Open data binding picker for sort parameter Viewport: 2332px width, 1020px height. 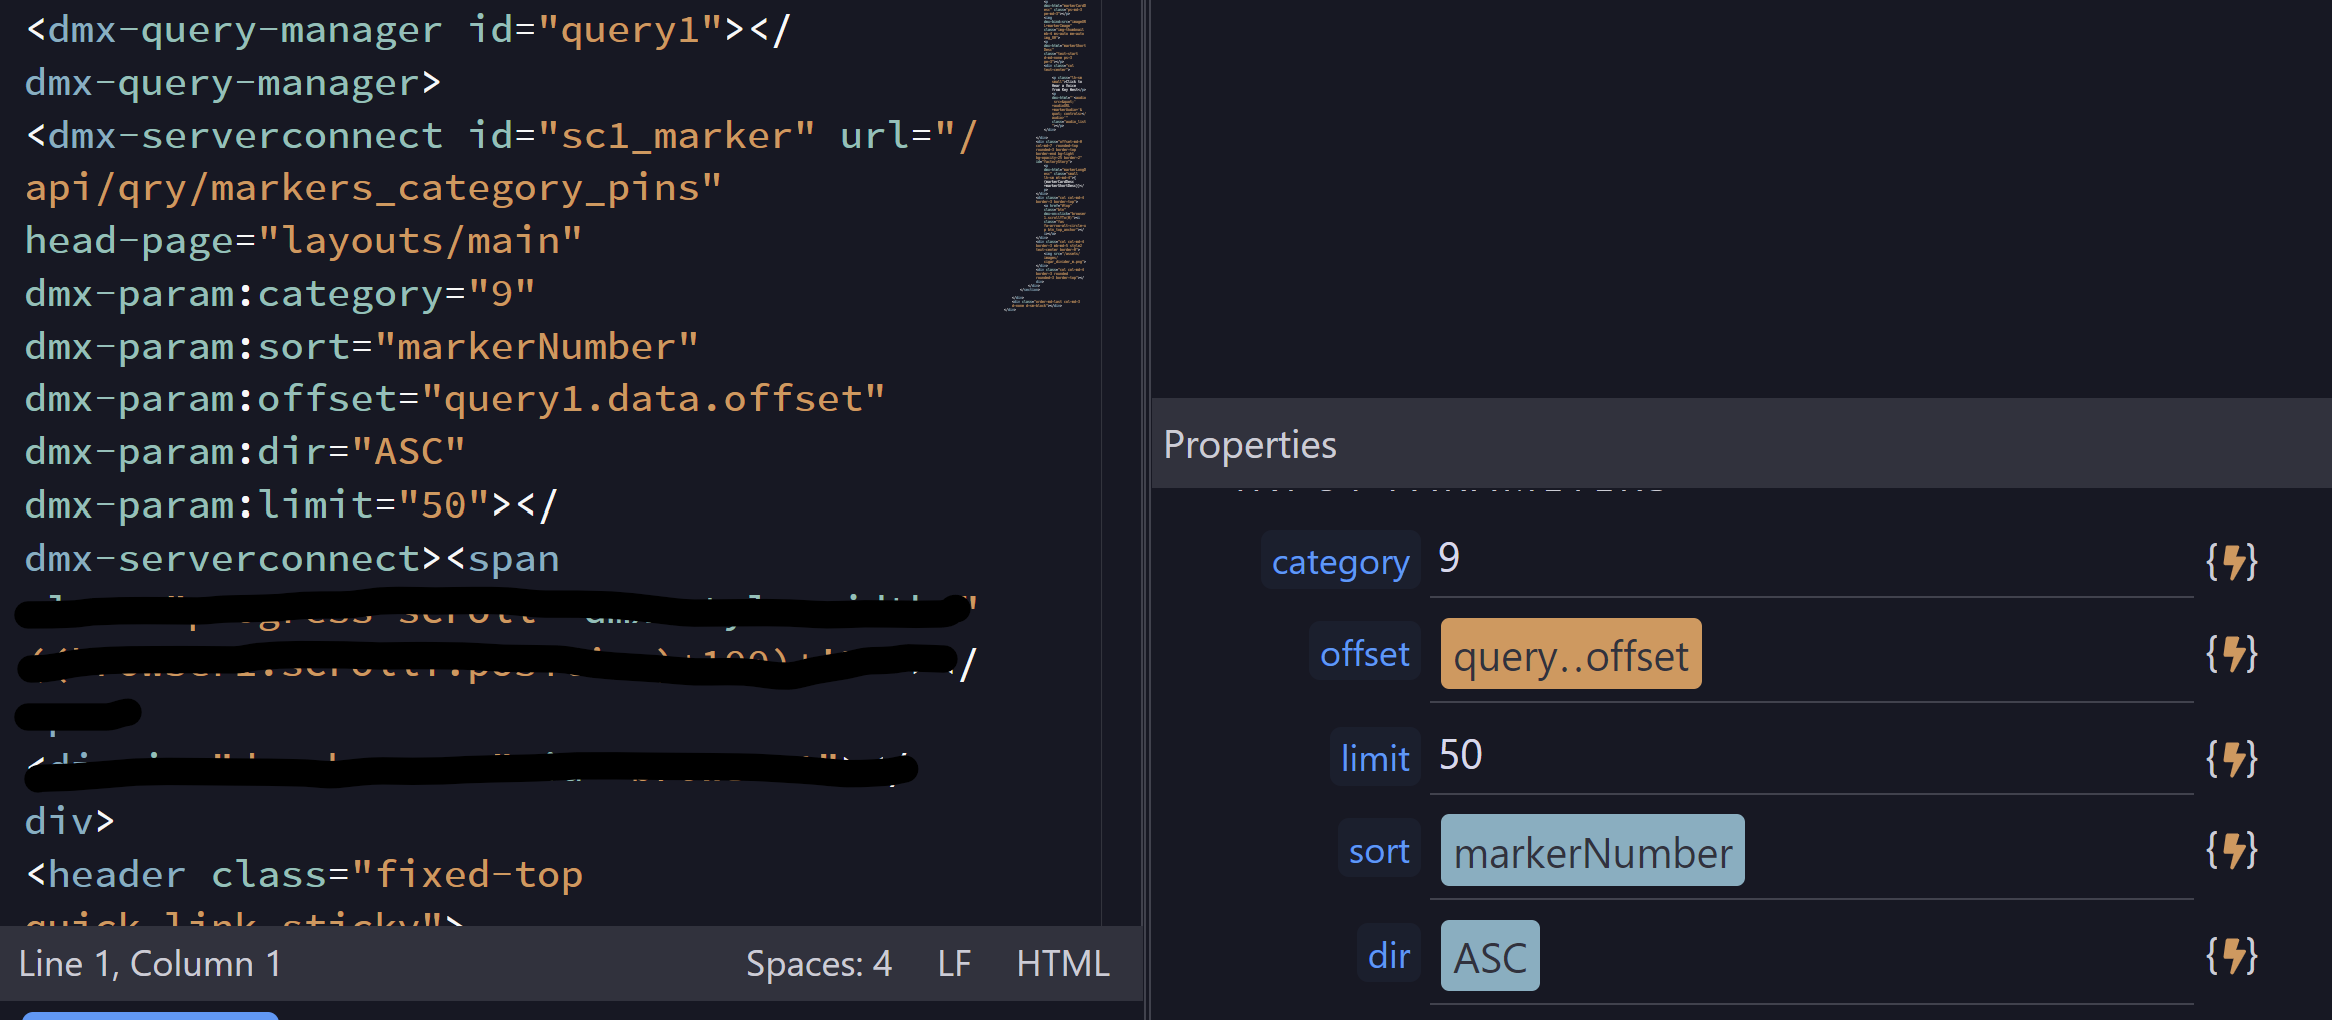(2231, 851)
